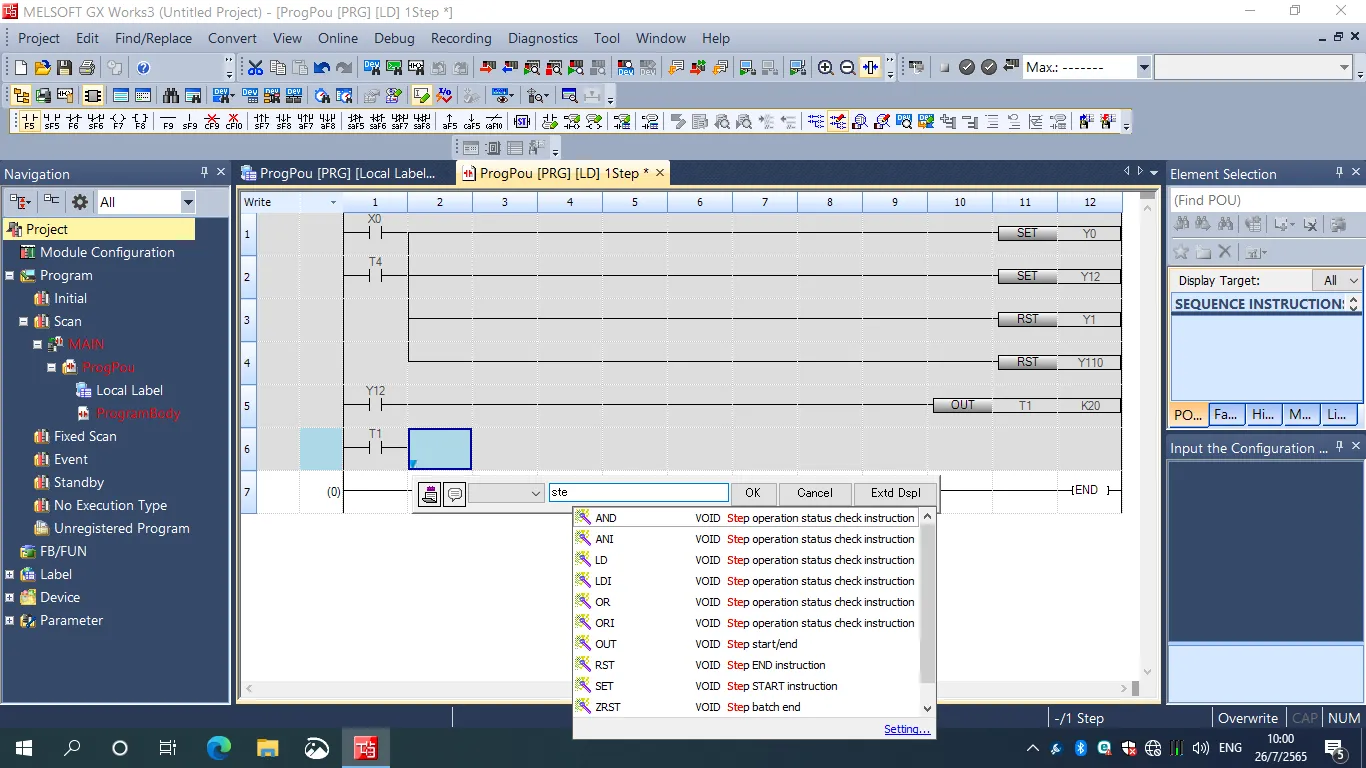The image size is (1366, 768).
Task: Save the project with the floppy disk icon
Action: pos(64,67)
